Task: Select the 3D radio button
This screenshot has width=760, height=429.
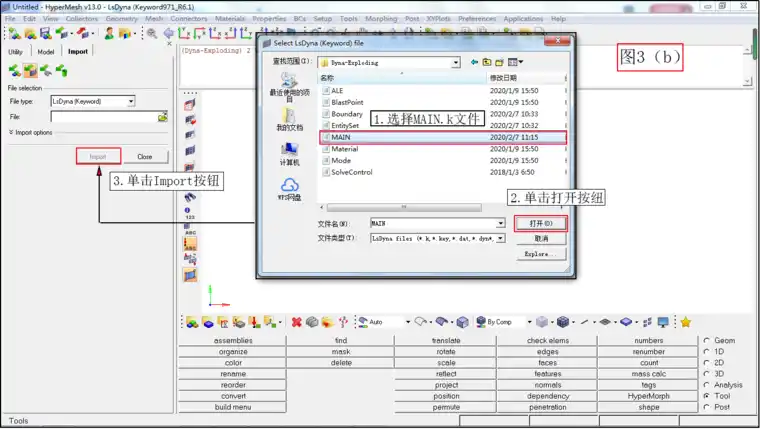Action: (x=707, y=374)
